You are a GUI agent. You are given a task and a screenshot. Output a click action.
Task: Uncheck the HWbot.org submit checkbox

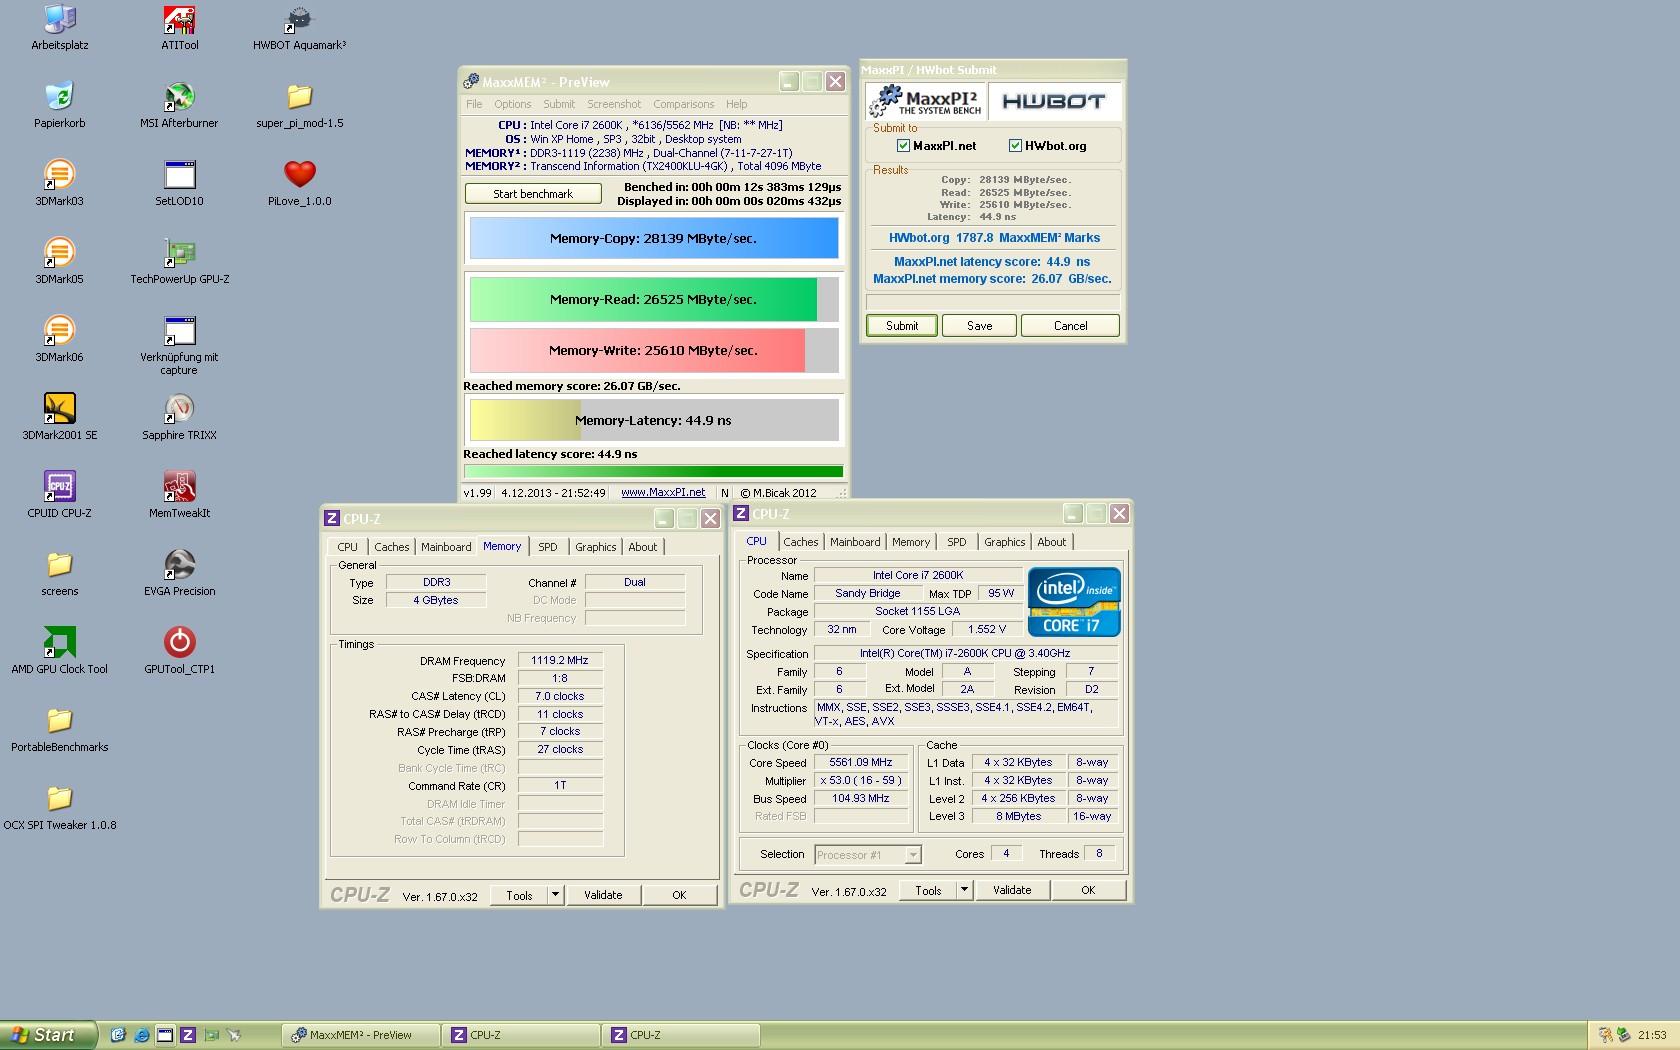tap(1016, 146)
